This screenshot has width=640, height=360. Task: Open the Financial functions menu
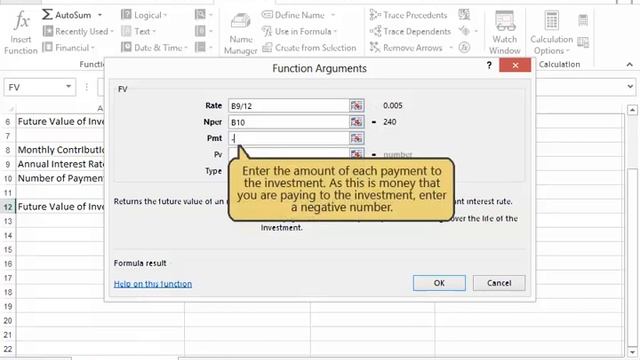[69, 48]
